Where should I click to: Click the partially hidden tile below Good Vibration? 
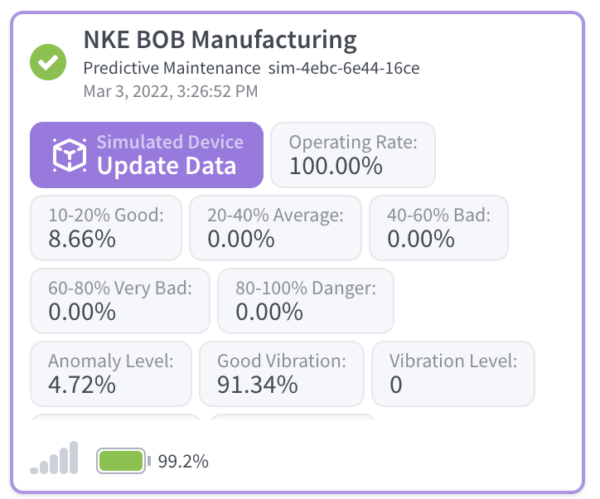coord(291,417)
